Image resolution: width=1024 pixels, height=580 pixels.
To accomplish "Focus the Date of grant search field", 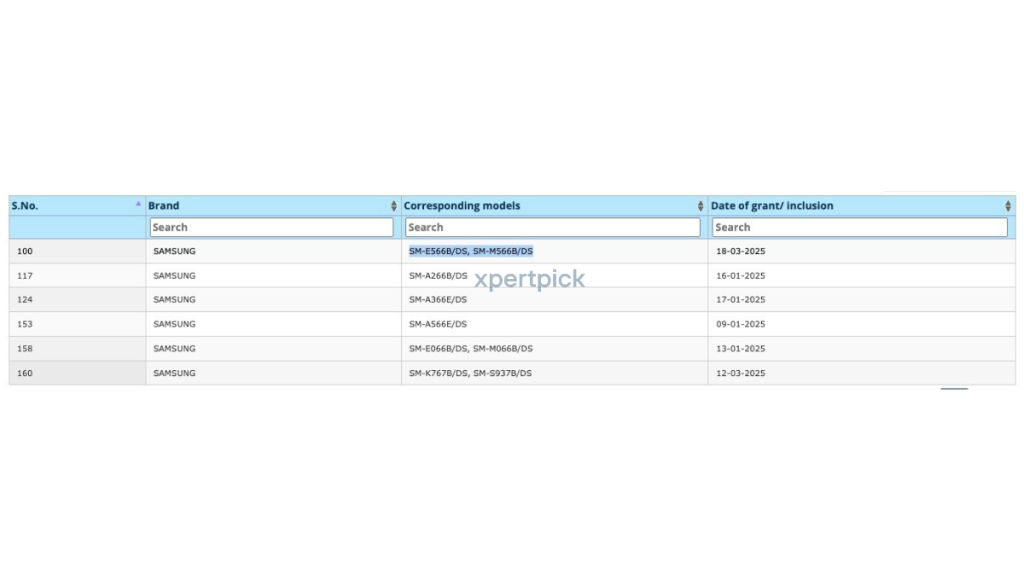I will [x=859, y=227].
